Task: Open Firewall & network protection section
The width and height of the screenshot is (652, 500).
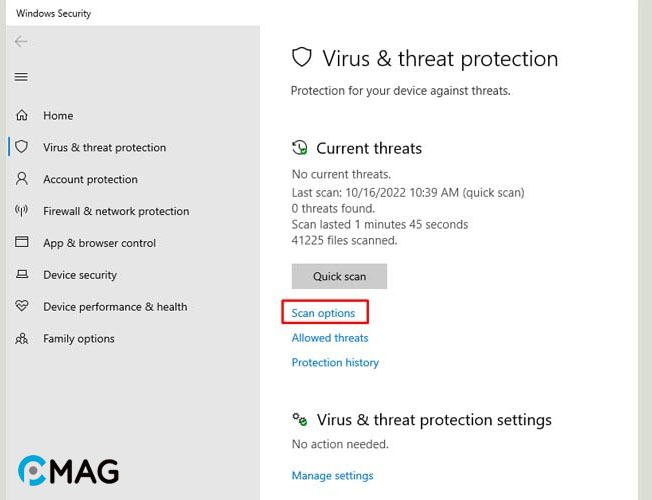Action: click(116, 211)
